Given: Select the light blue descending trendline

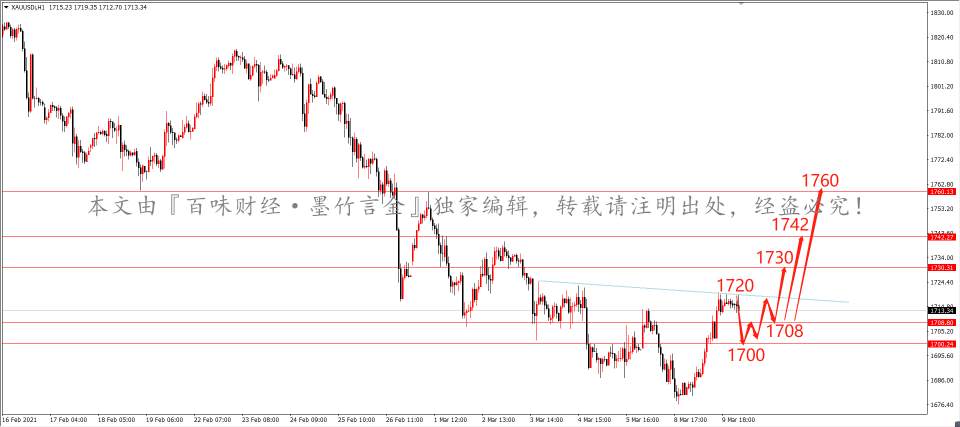Looking at the screenshot, I should (692, 291).
